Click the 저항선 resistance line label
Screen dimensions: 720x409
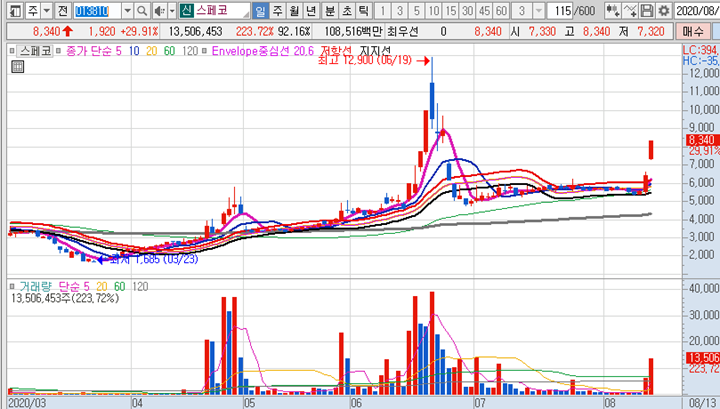pos(336,50)
